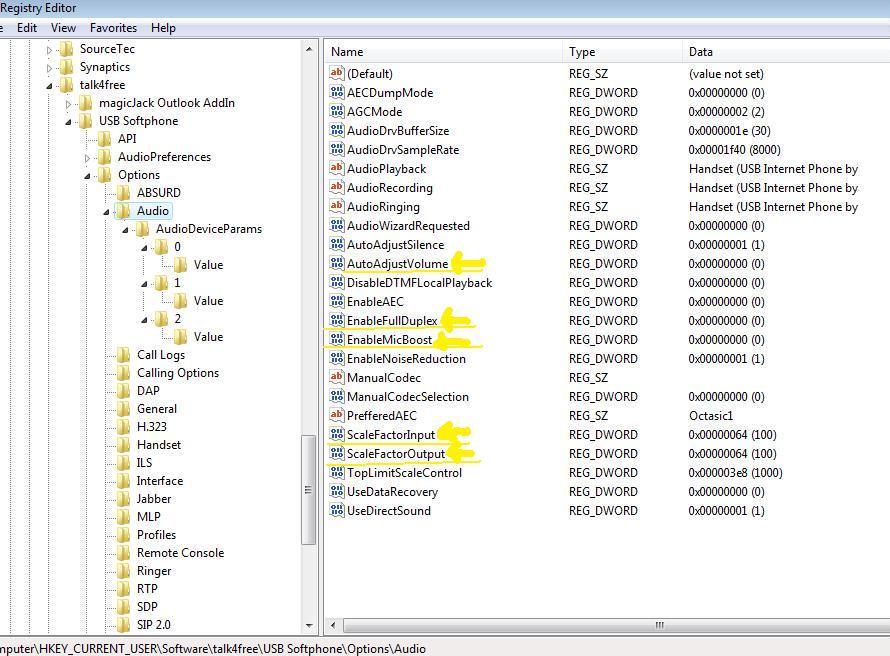
Task: Select the General key in the tree
Action: tap(157, 409)
